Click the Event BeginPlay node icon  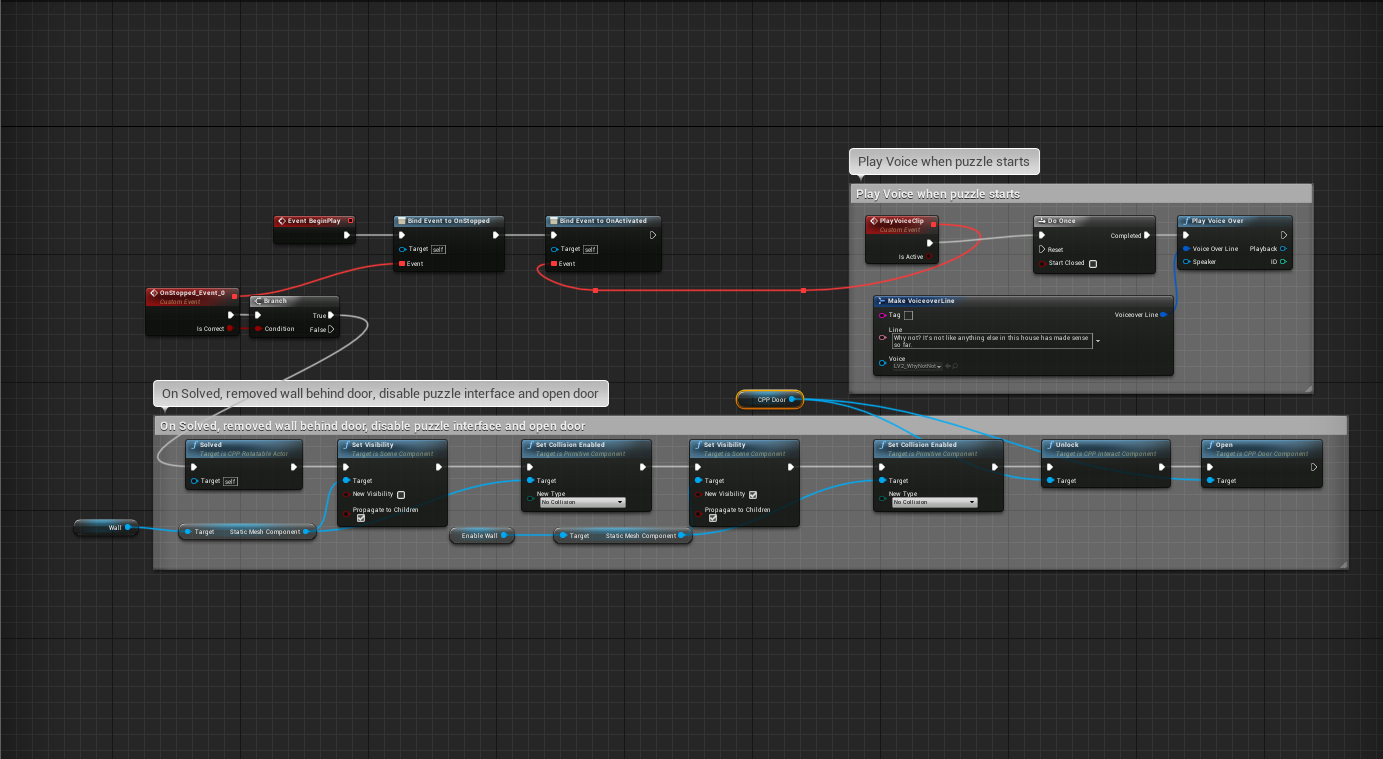(x=282, y=221)
